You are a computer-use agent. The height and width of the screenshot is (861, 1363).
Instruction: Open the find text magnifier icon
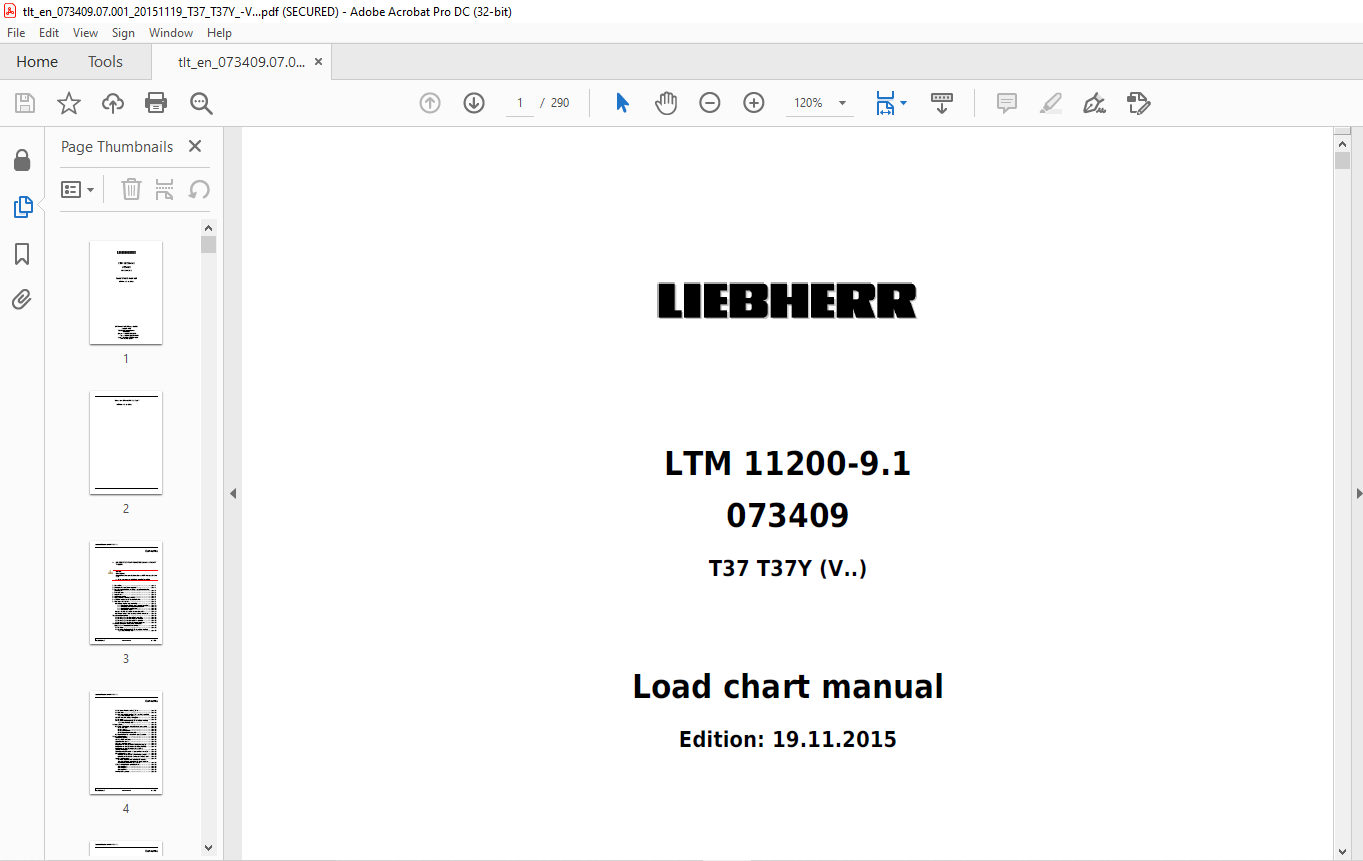click(201, 103)
